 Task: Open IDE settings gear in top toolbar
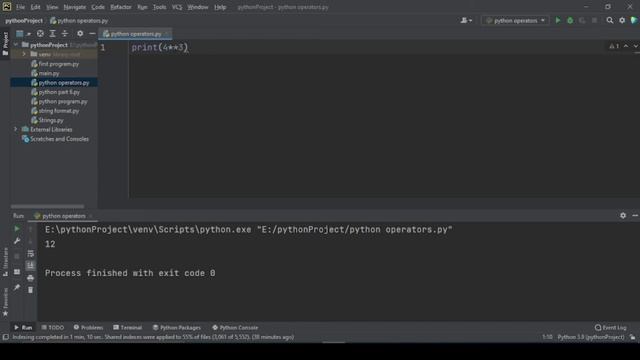622,20
